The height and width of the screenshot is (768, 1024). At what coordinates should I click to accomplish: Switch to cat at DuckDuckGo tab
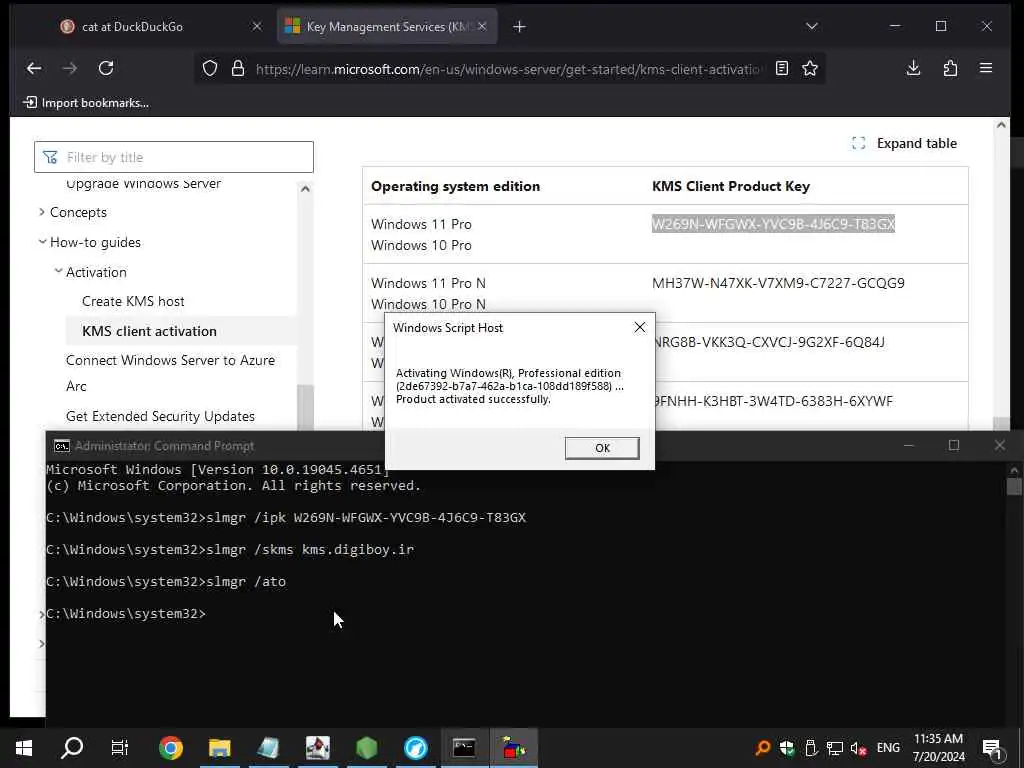coord(132,27)
